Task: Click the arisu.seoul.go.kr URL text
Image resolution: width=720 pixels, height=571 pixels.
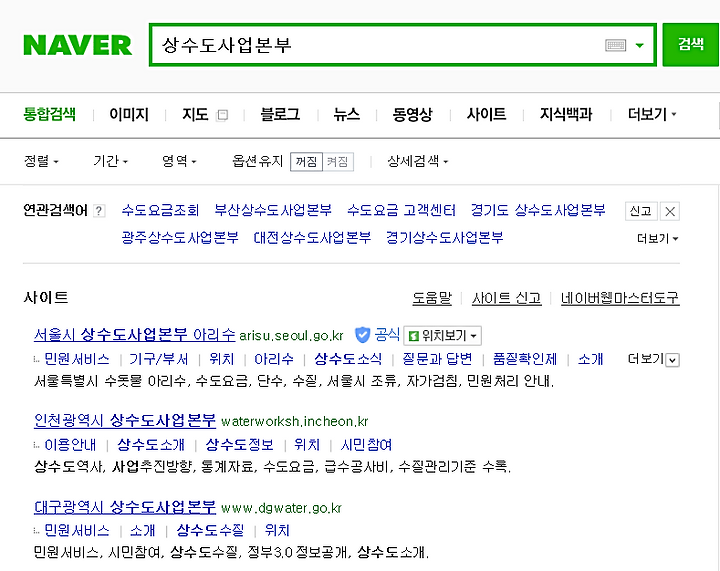Action: 291,336
